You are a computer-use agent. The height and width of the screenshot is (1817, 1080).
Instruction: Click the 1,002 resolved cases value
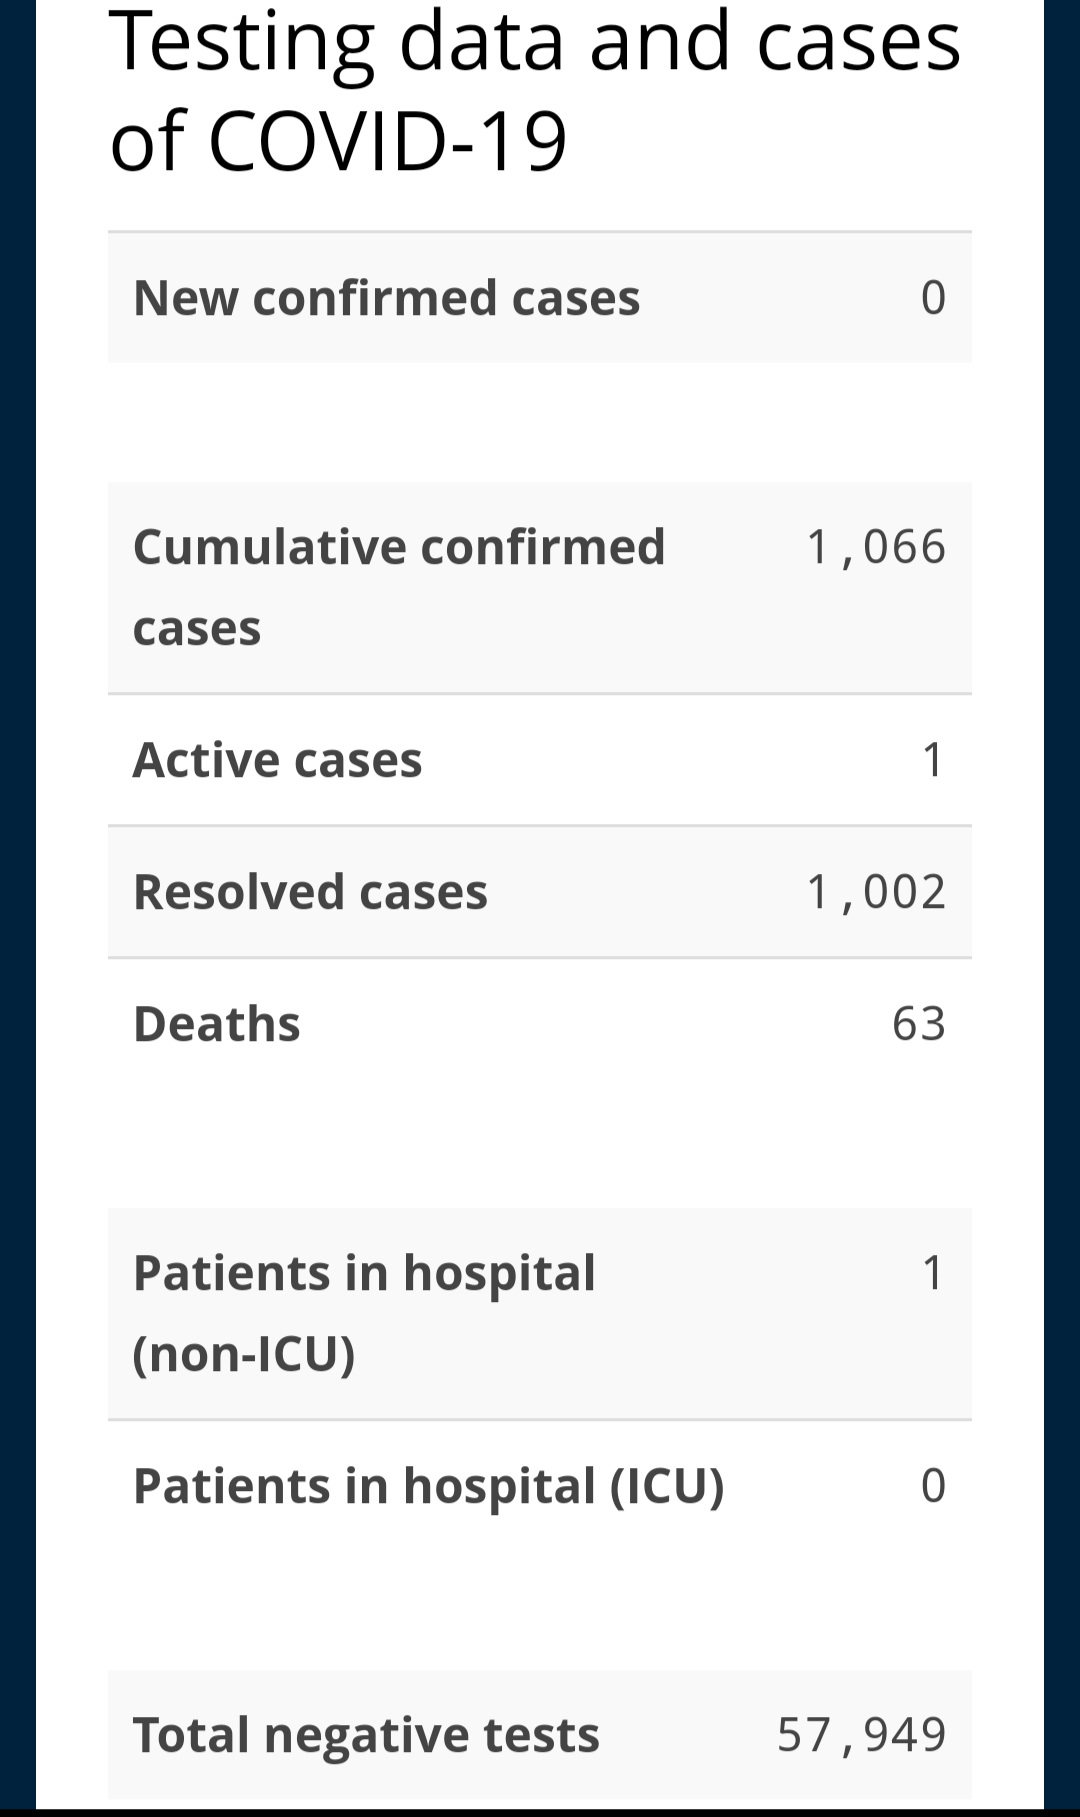point(876,892)
